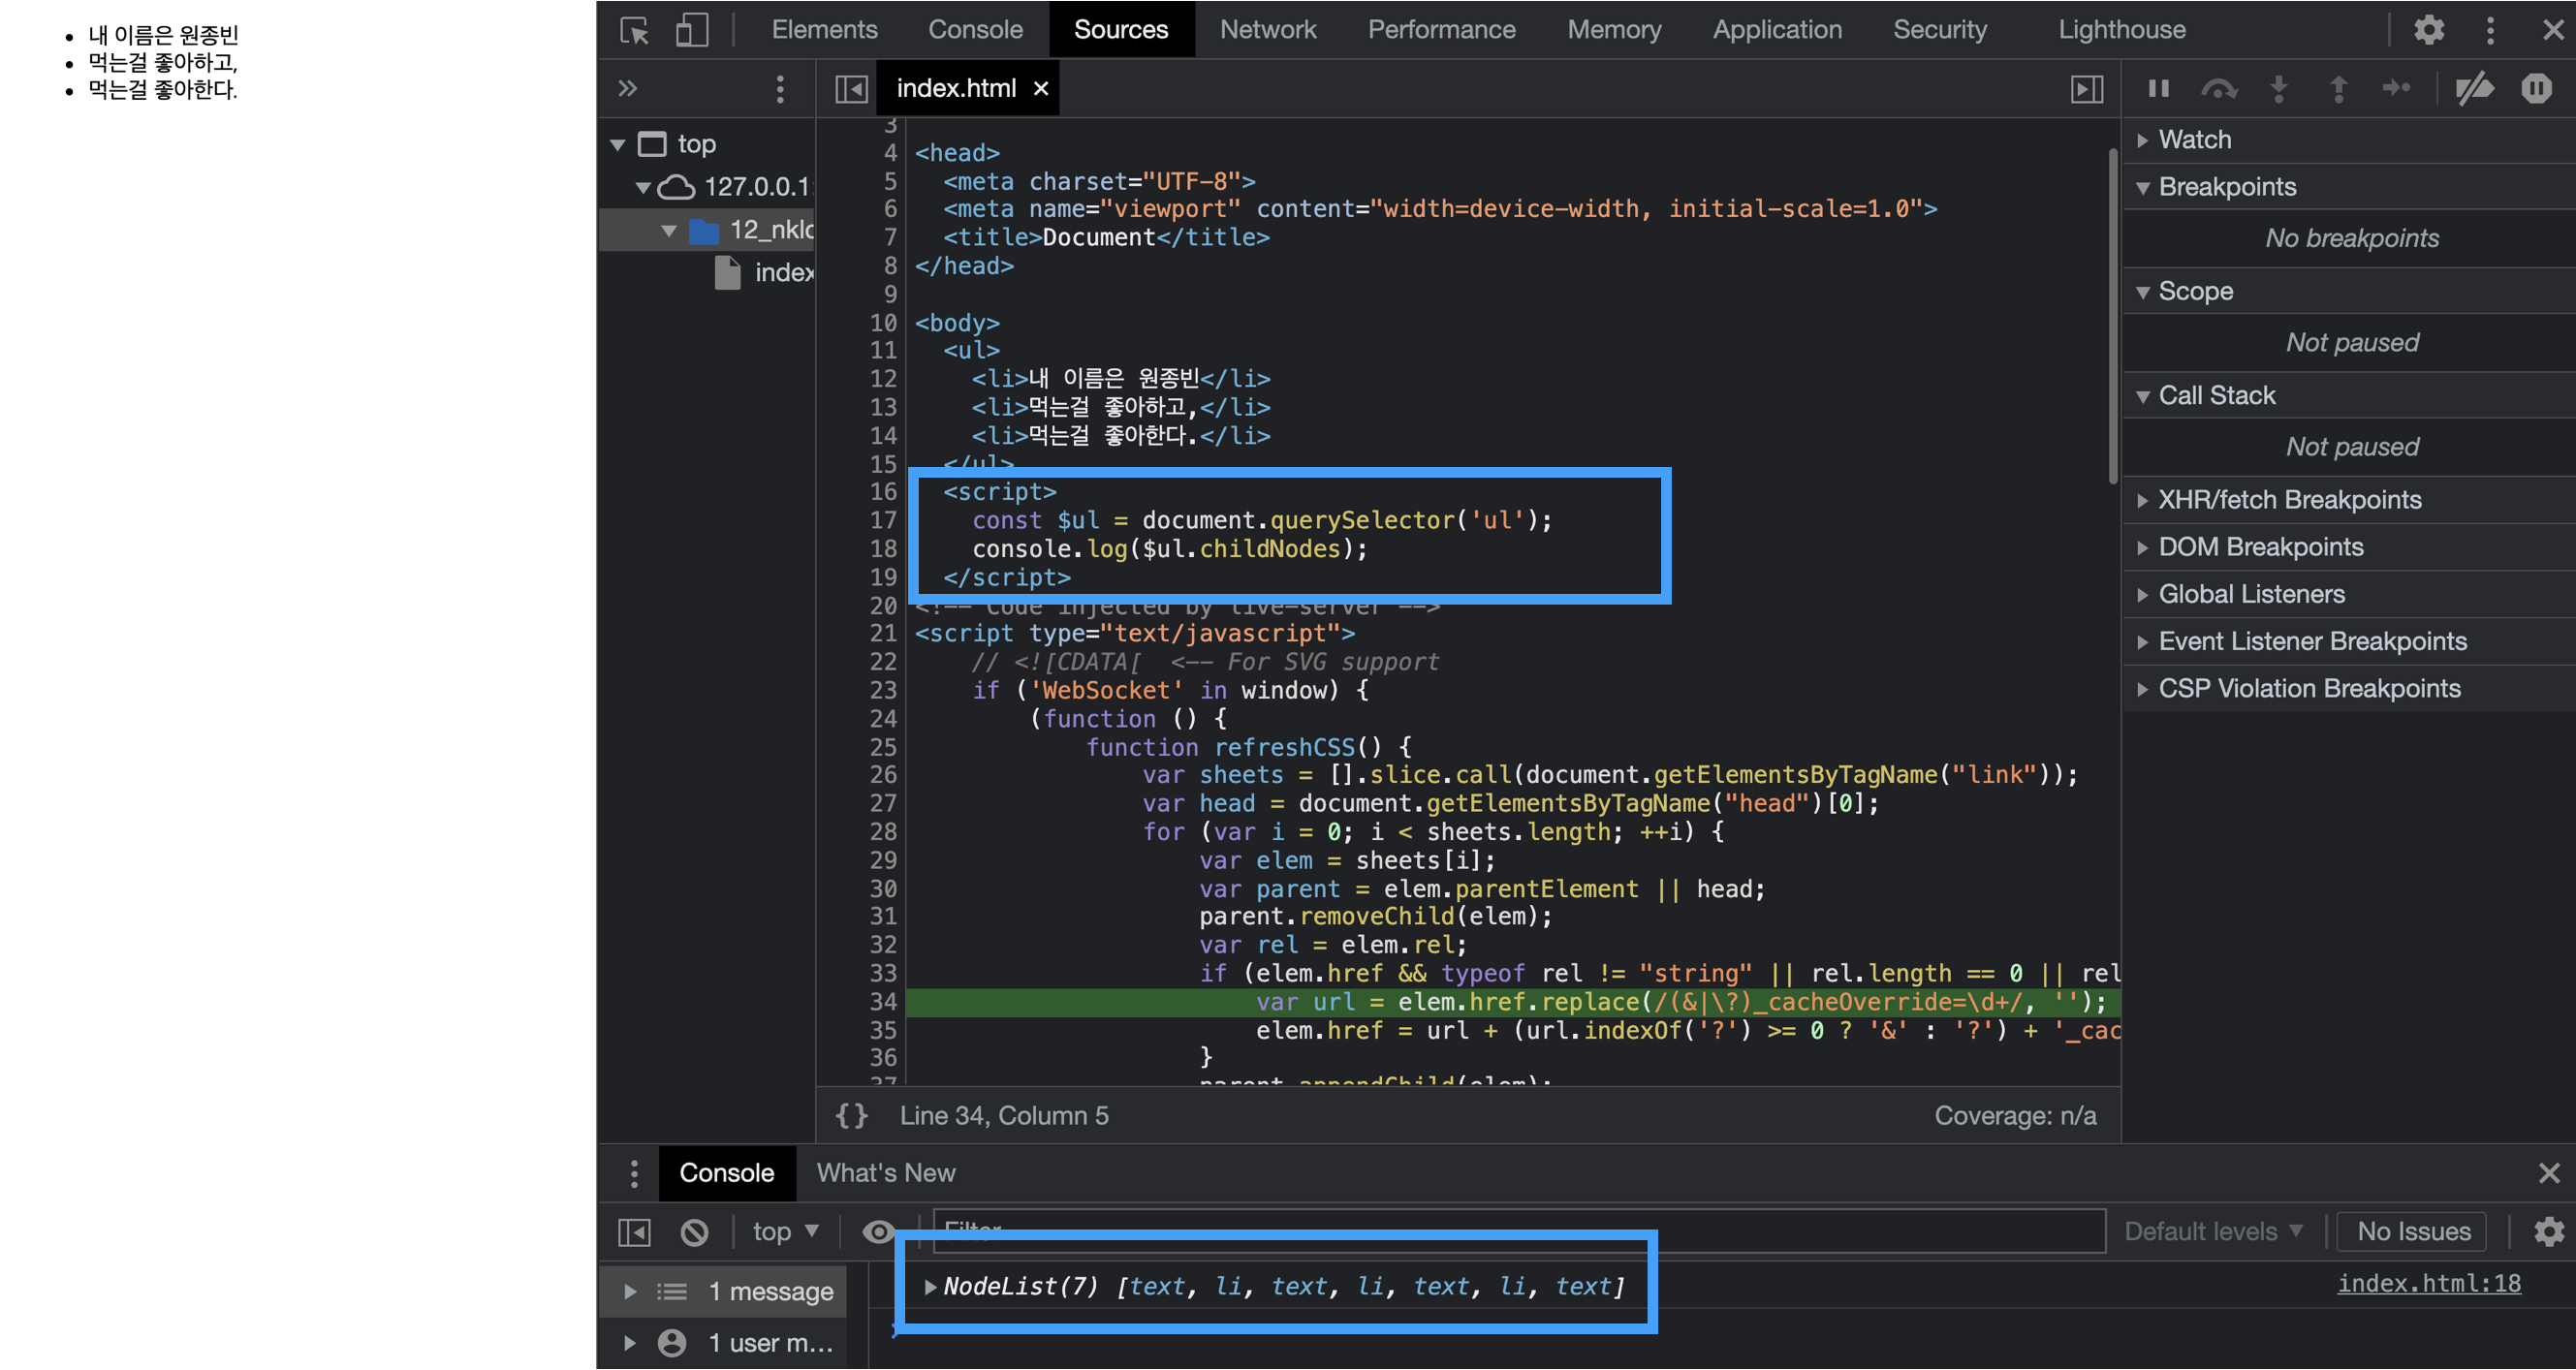2576x1370 pixels.
Task: Select the top frame context dropdown
Action: [x=784, y=1230]
